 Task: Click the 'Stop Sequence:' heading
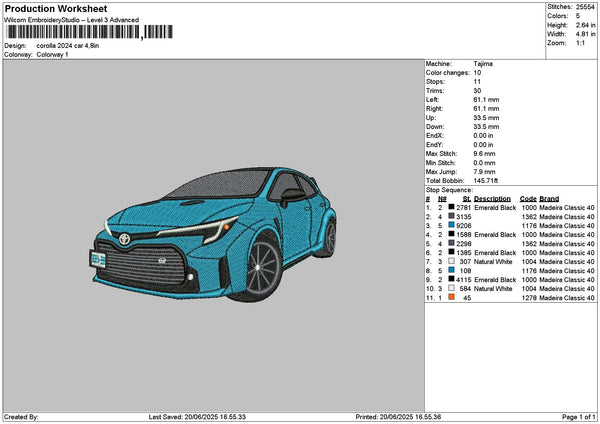449,190
